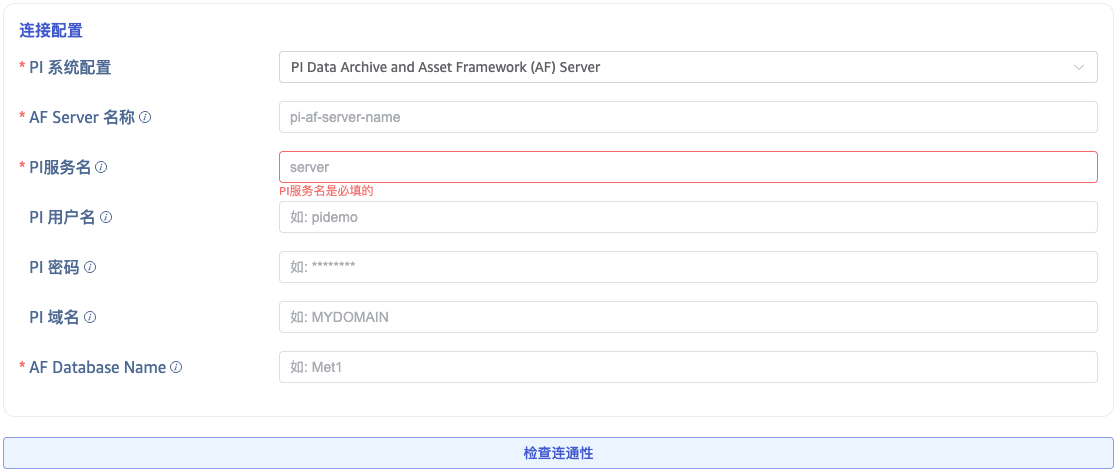
Task: Click the red error text PI服务名是必填的
Action: 326,191
